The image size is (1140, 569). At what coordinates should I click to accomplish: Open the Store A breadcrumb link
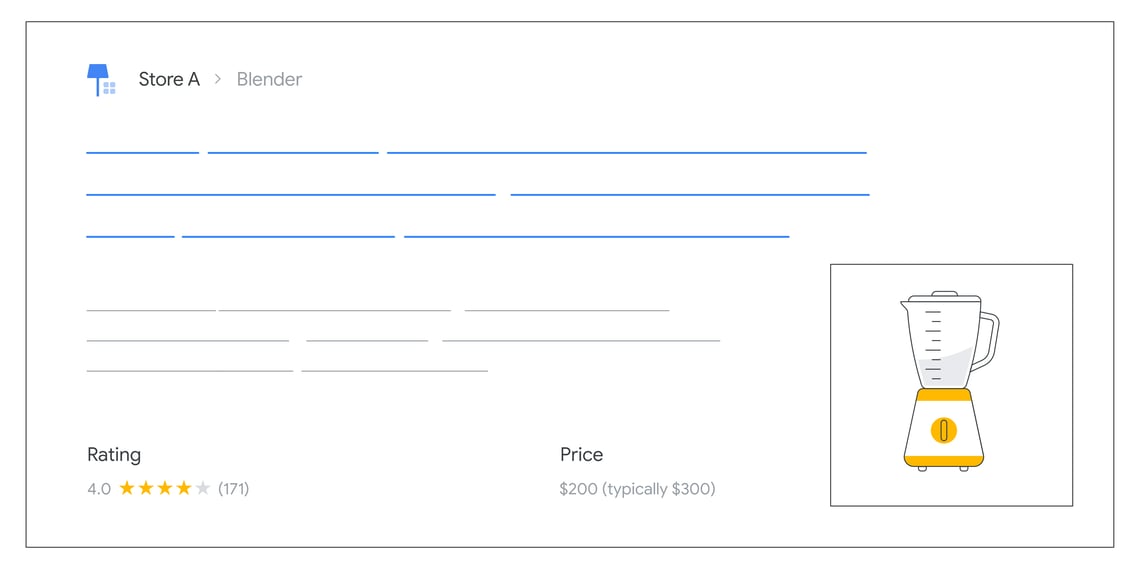pos(169,80)
